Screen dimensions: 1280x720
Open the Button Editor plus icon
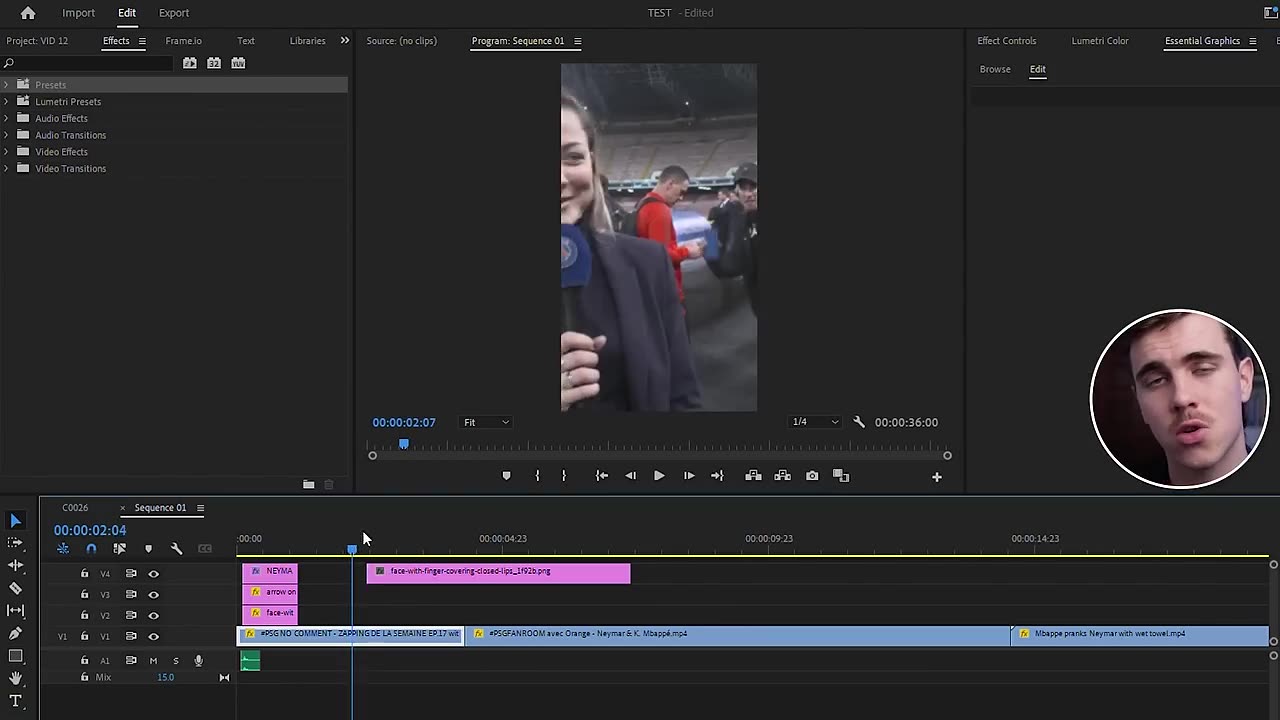[937, 477]
